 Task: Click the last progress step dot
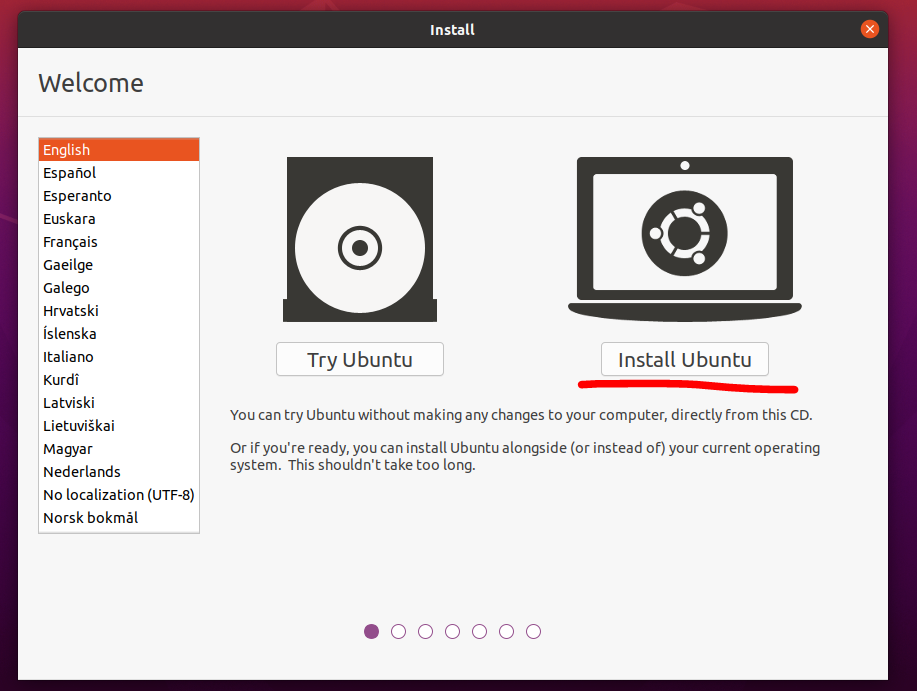533,631
